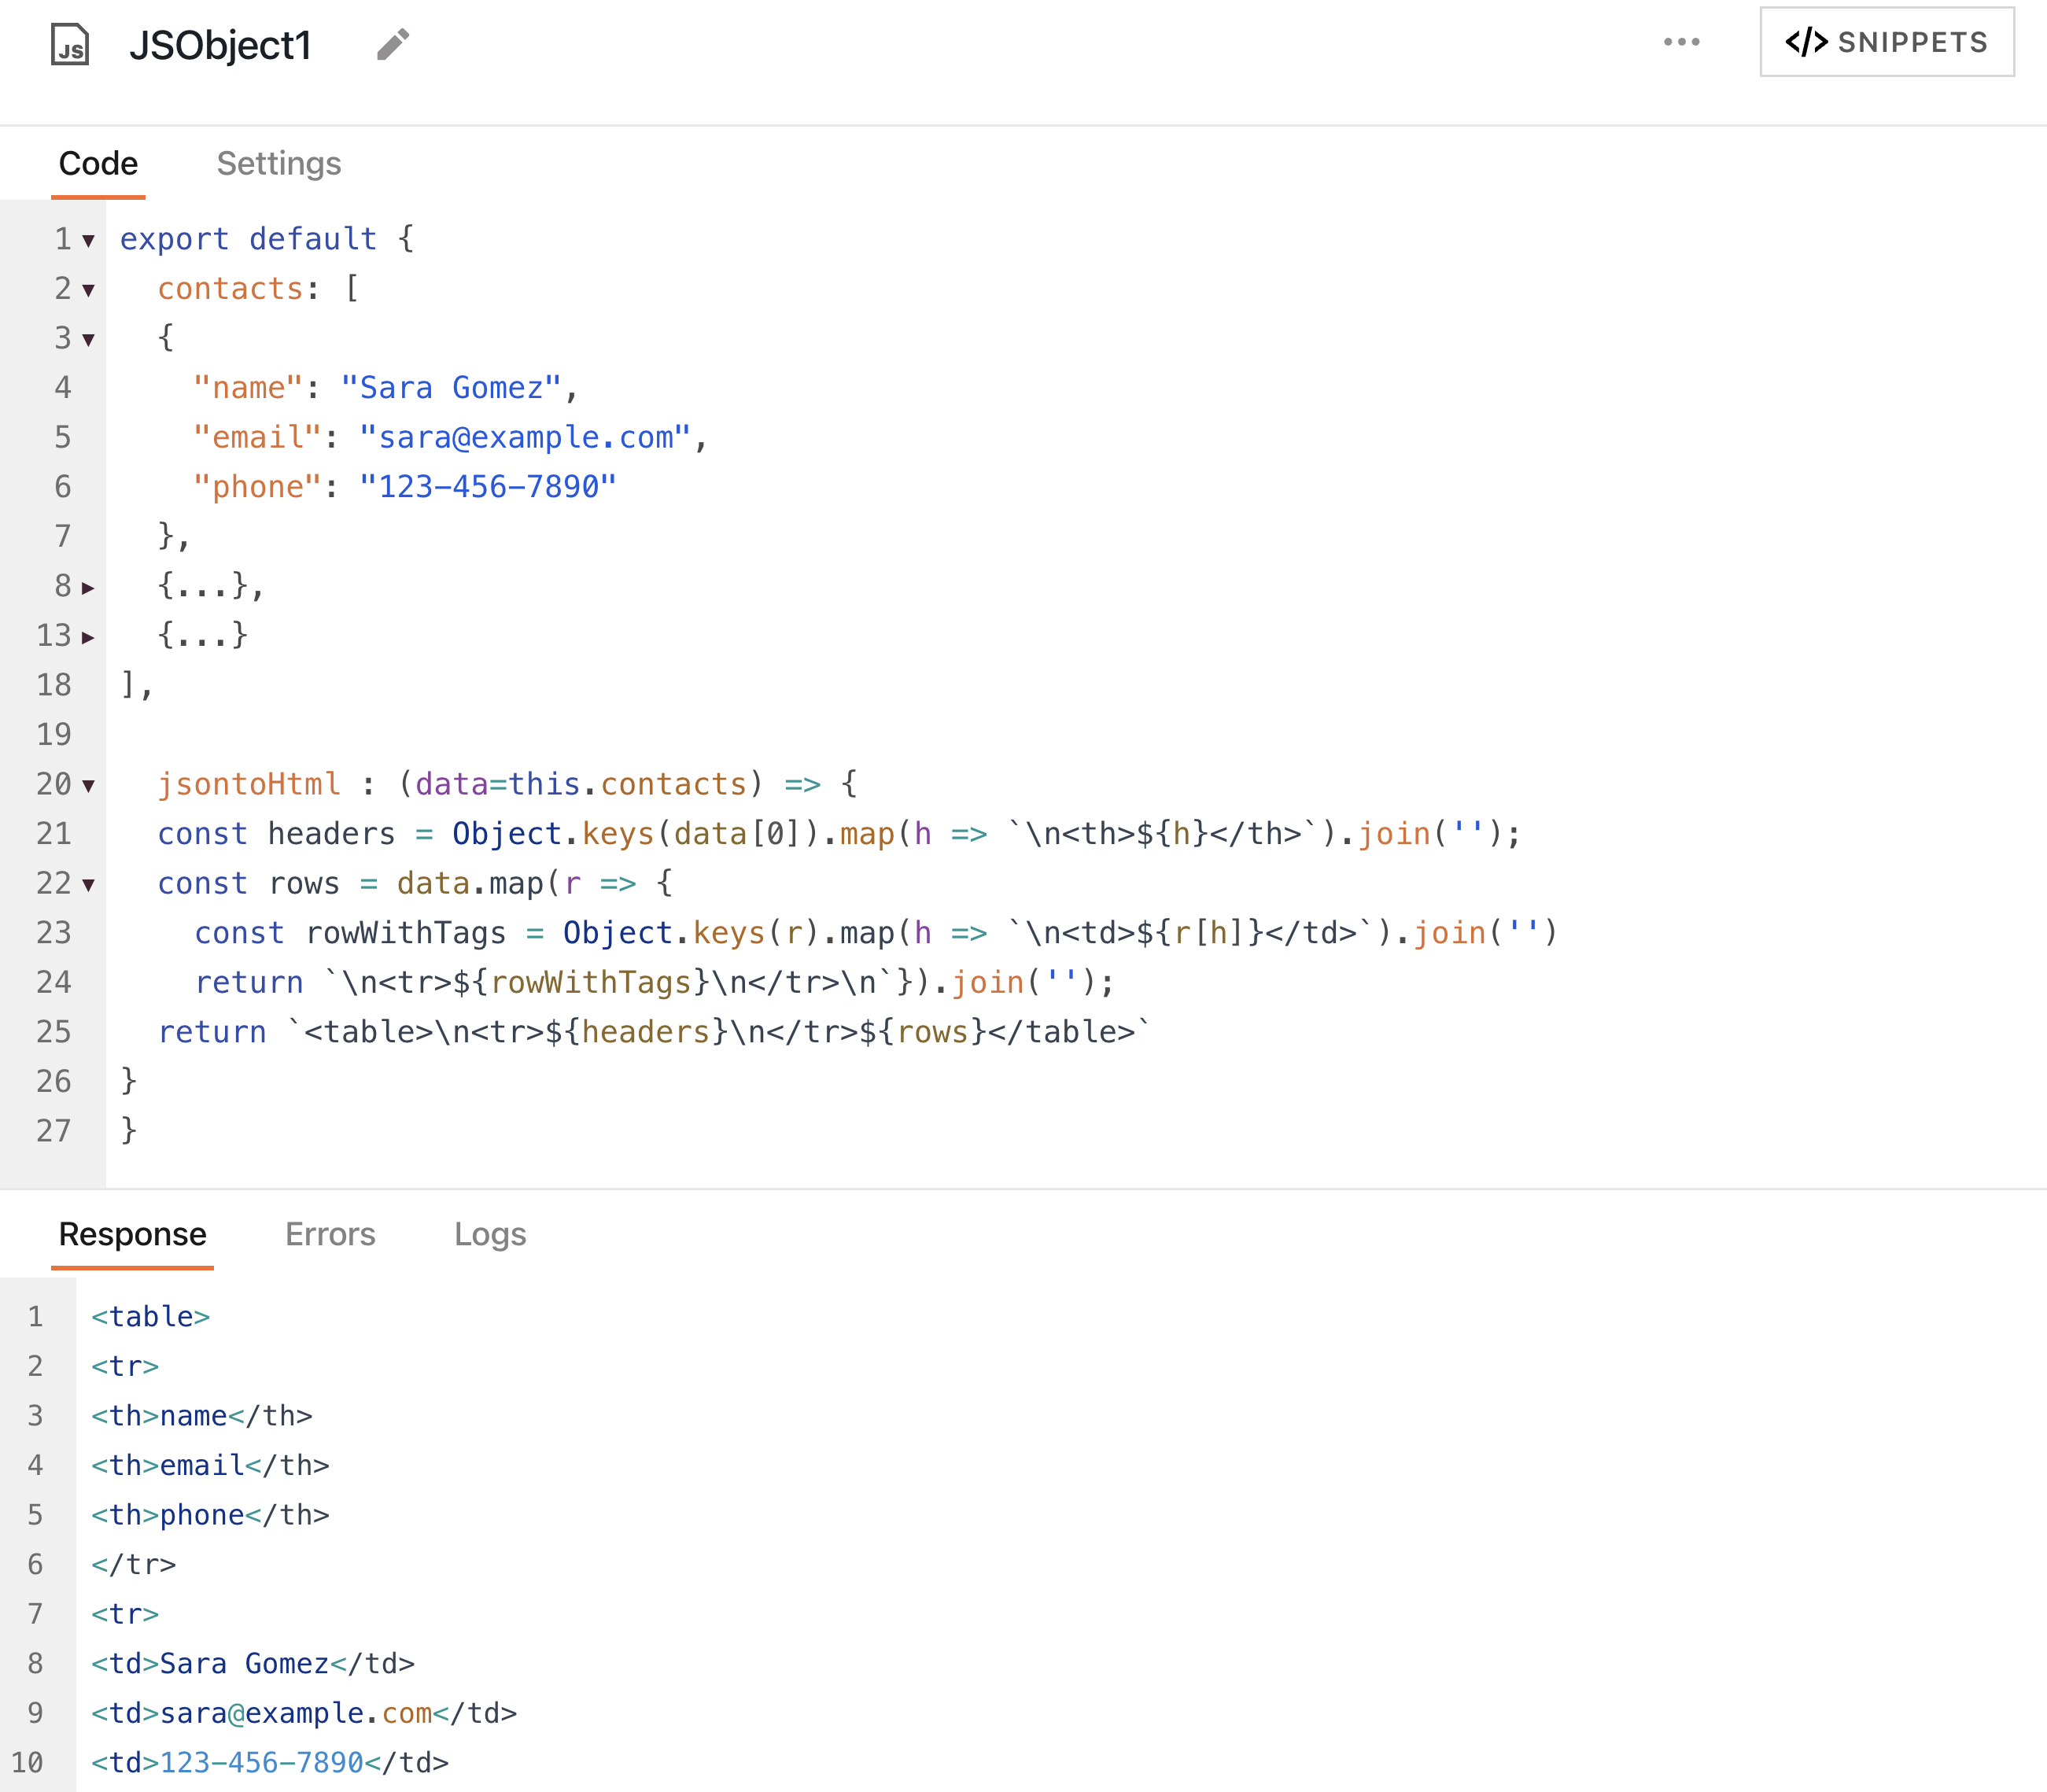This screenshot has width=2047, height=1792.
Task: Click the JS object file icon
Action: 70,43
